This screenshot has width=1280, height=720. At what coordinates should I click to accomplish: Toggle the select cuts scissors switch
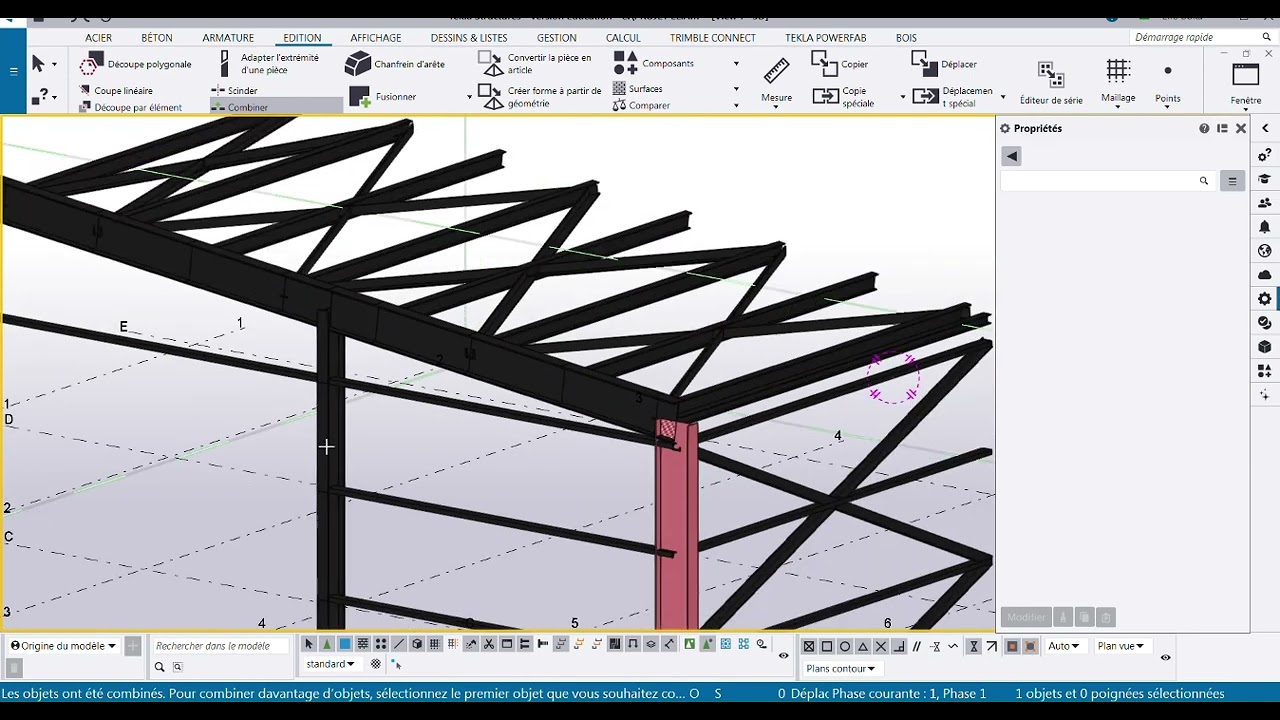click(489, 644)
